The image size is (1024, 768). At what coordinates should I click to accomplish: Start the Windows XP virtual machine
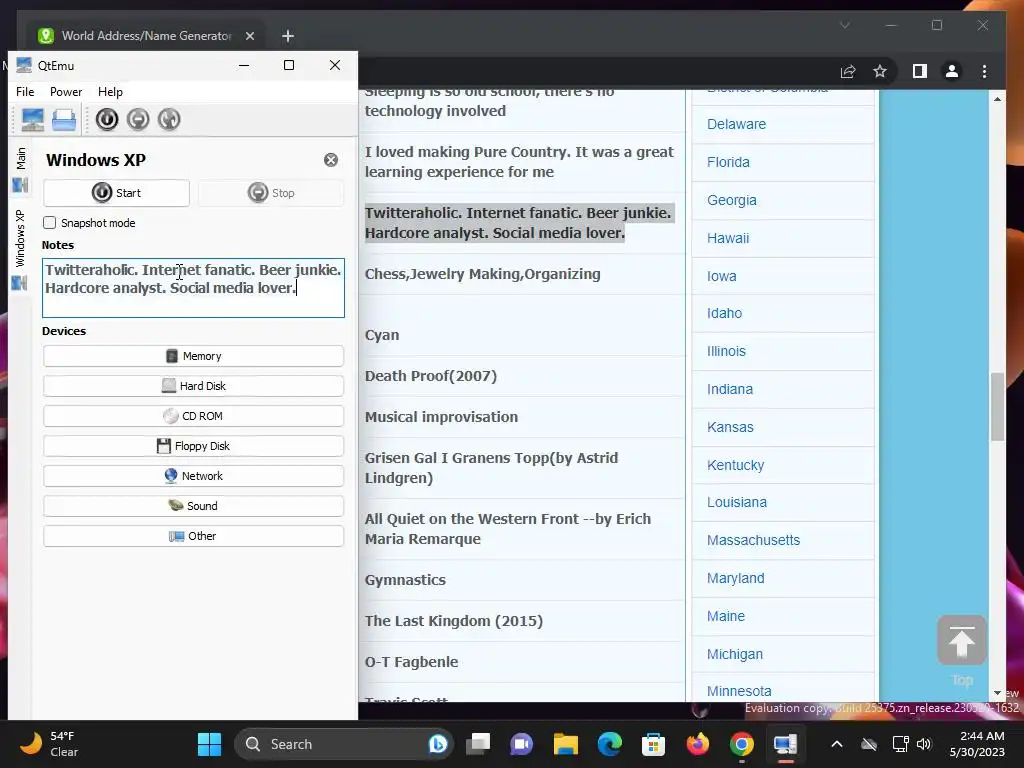[x=116, y=193]
